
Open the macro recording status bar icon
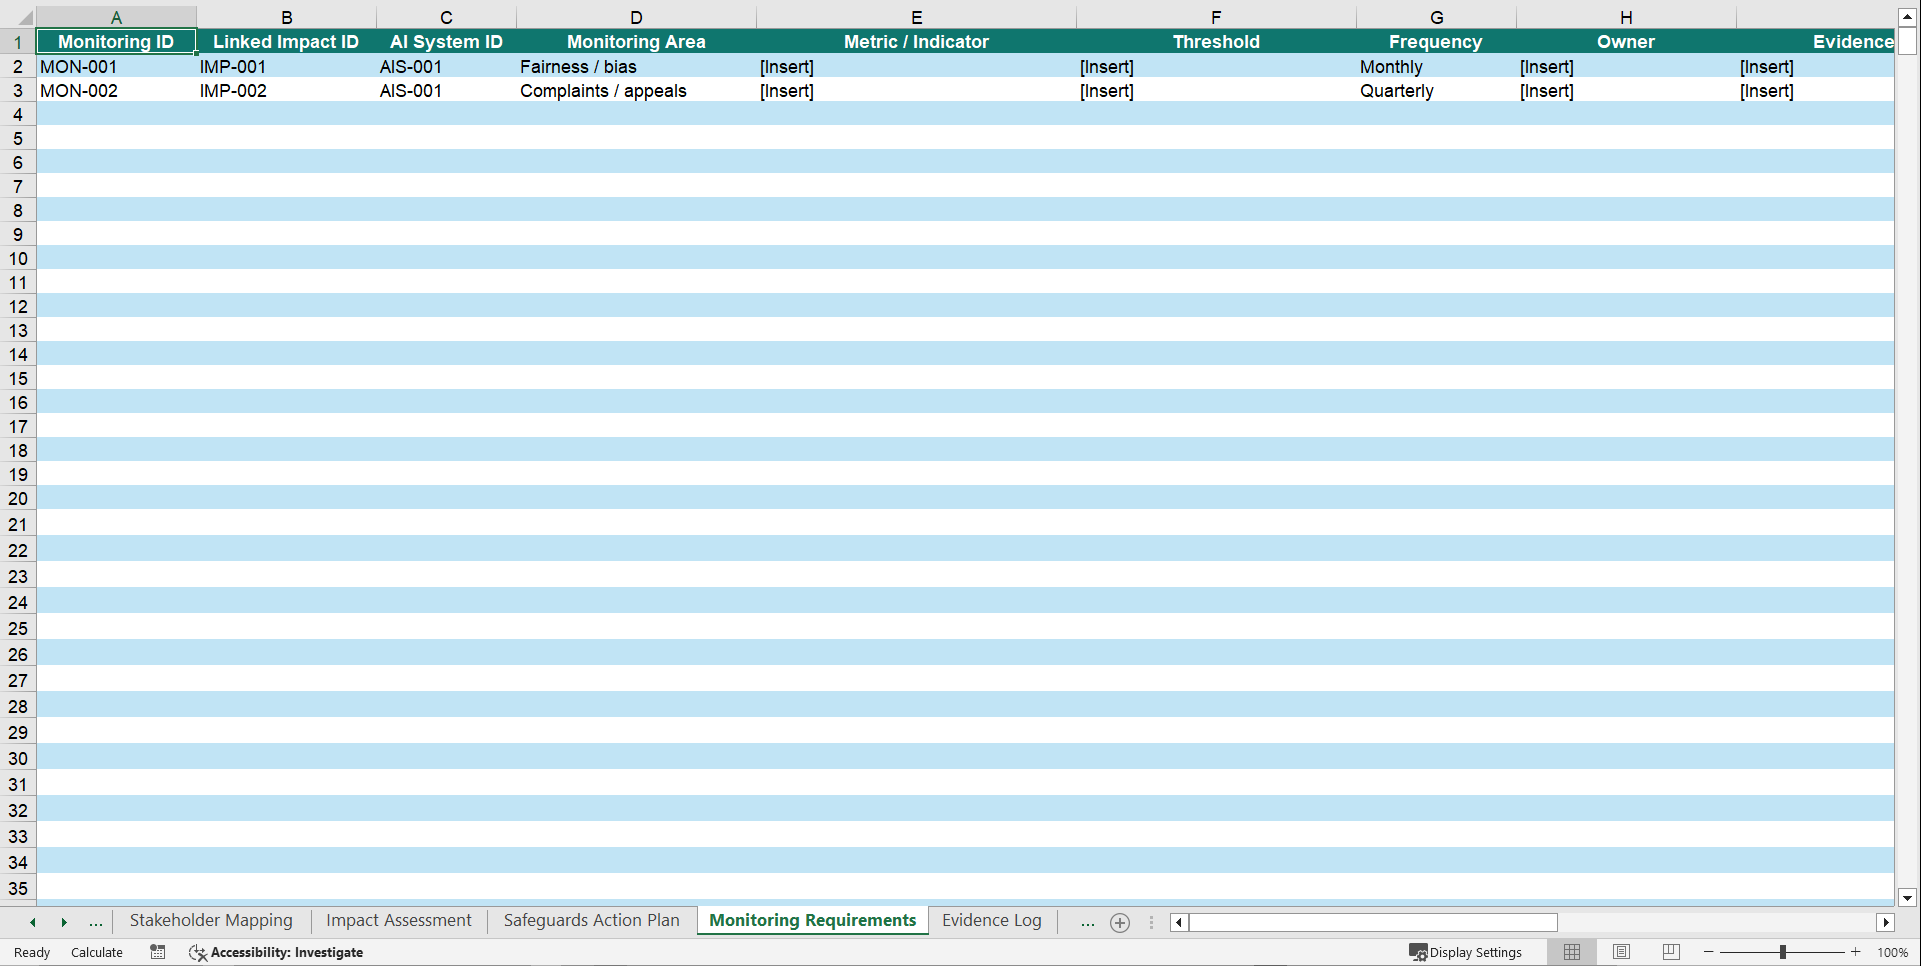[158, 952]
